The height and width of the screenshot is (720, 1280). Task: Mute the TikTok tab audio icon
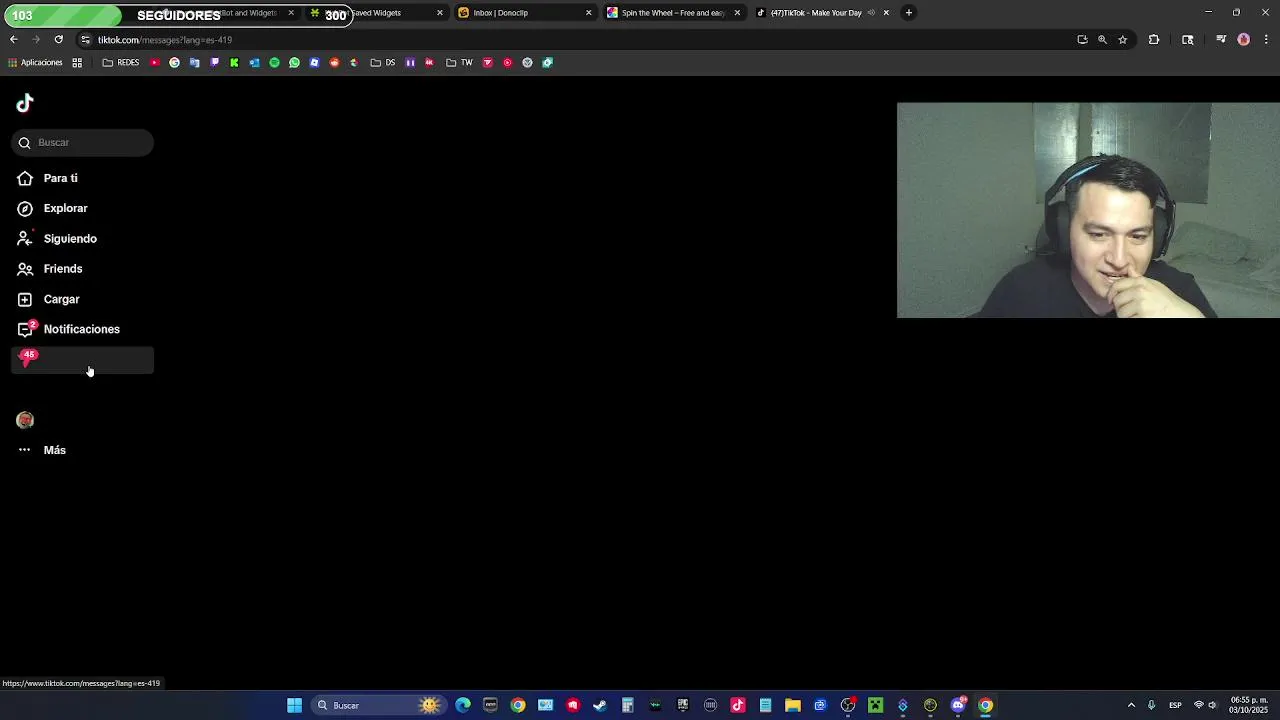[871, 13]
